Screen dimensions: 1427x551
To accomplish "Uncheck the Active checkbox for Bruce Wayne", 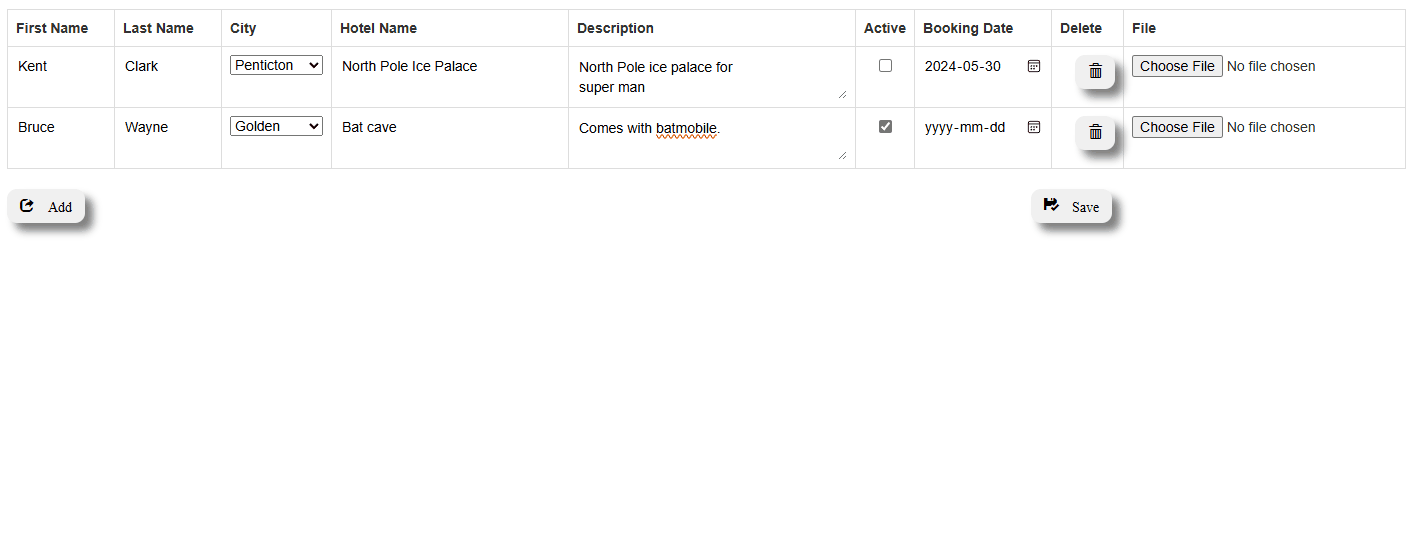I will [x=885, y=127].
